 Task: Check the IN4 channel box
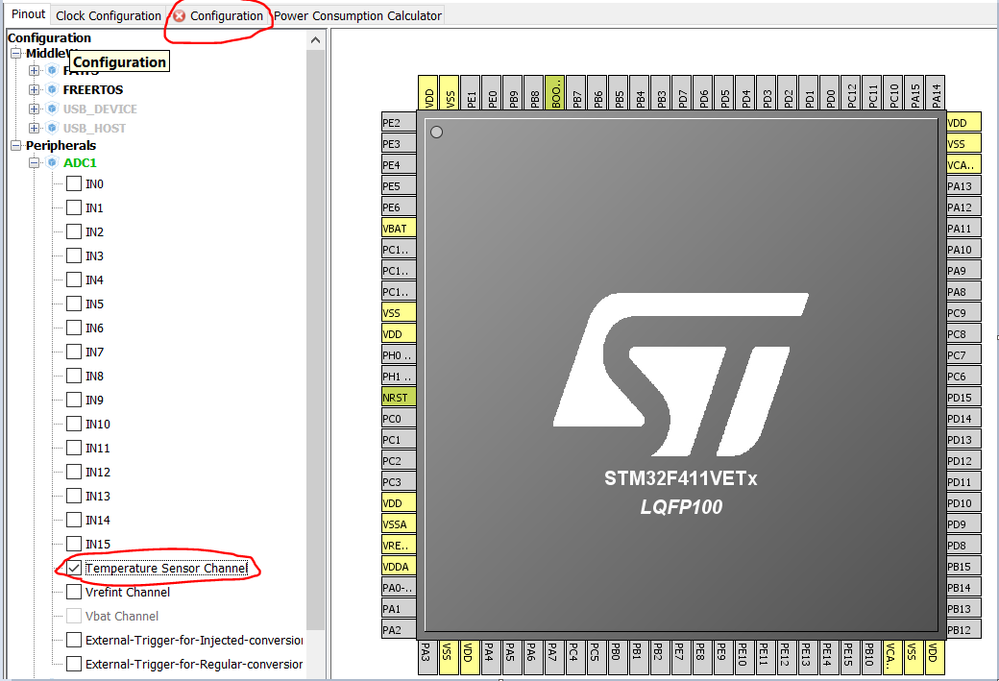pyautogui.click(x=74, y=280)
